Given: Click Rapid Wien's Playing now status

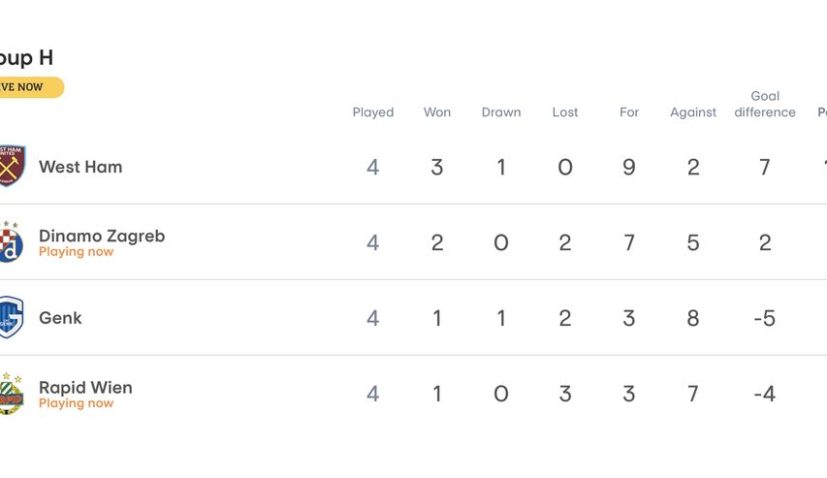Looking at the screenshot, I should point(76,404).
